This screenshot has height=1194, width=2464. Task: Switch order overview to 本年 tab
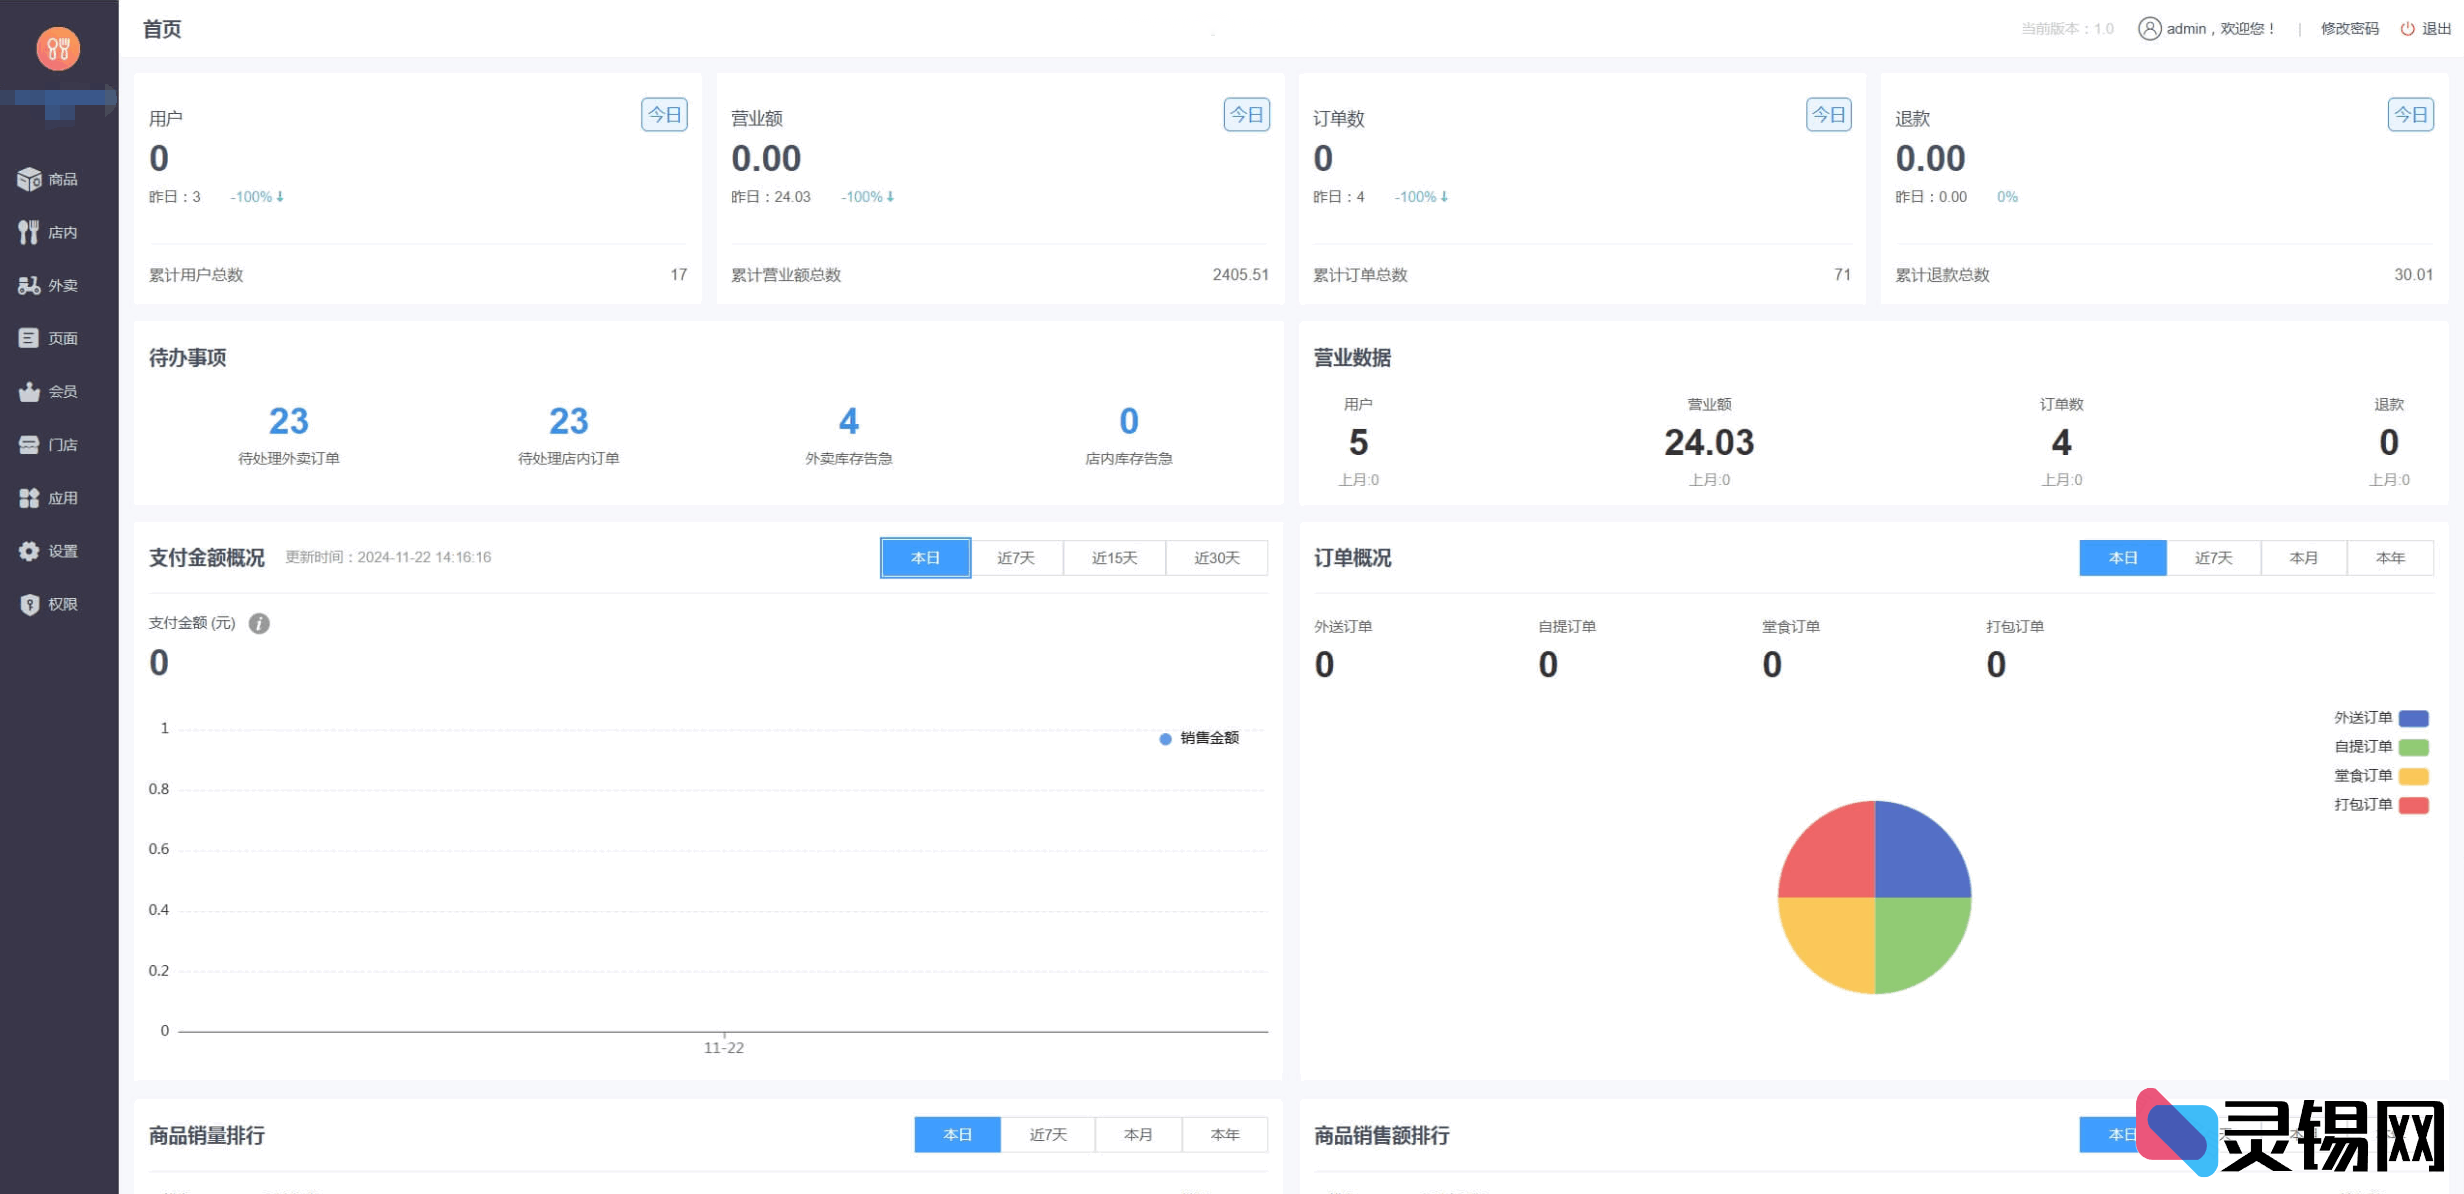click(x=2390, y=557)
